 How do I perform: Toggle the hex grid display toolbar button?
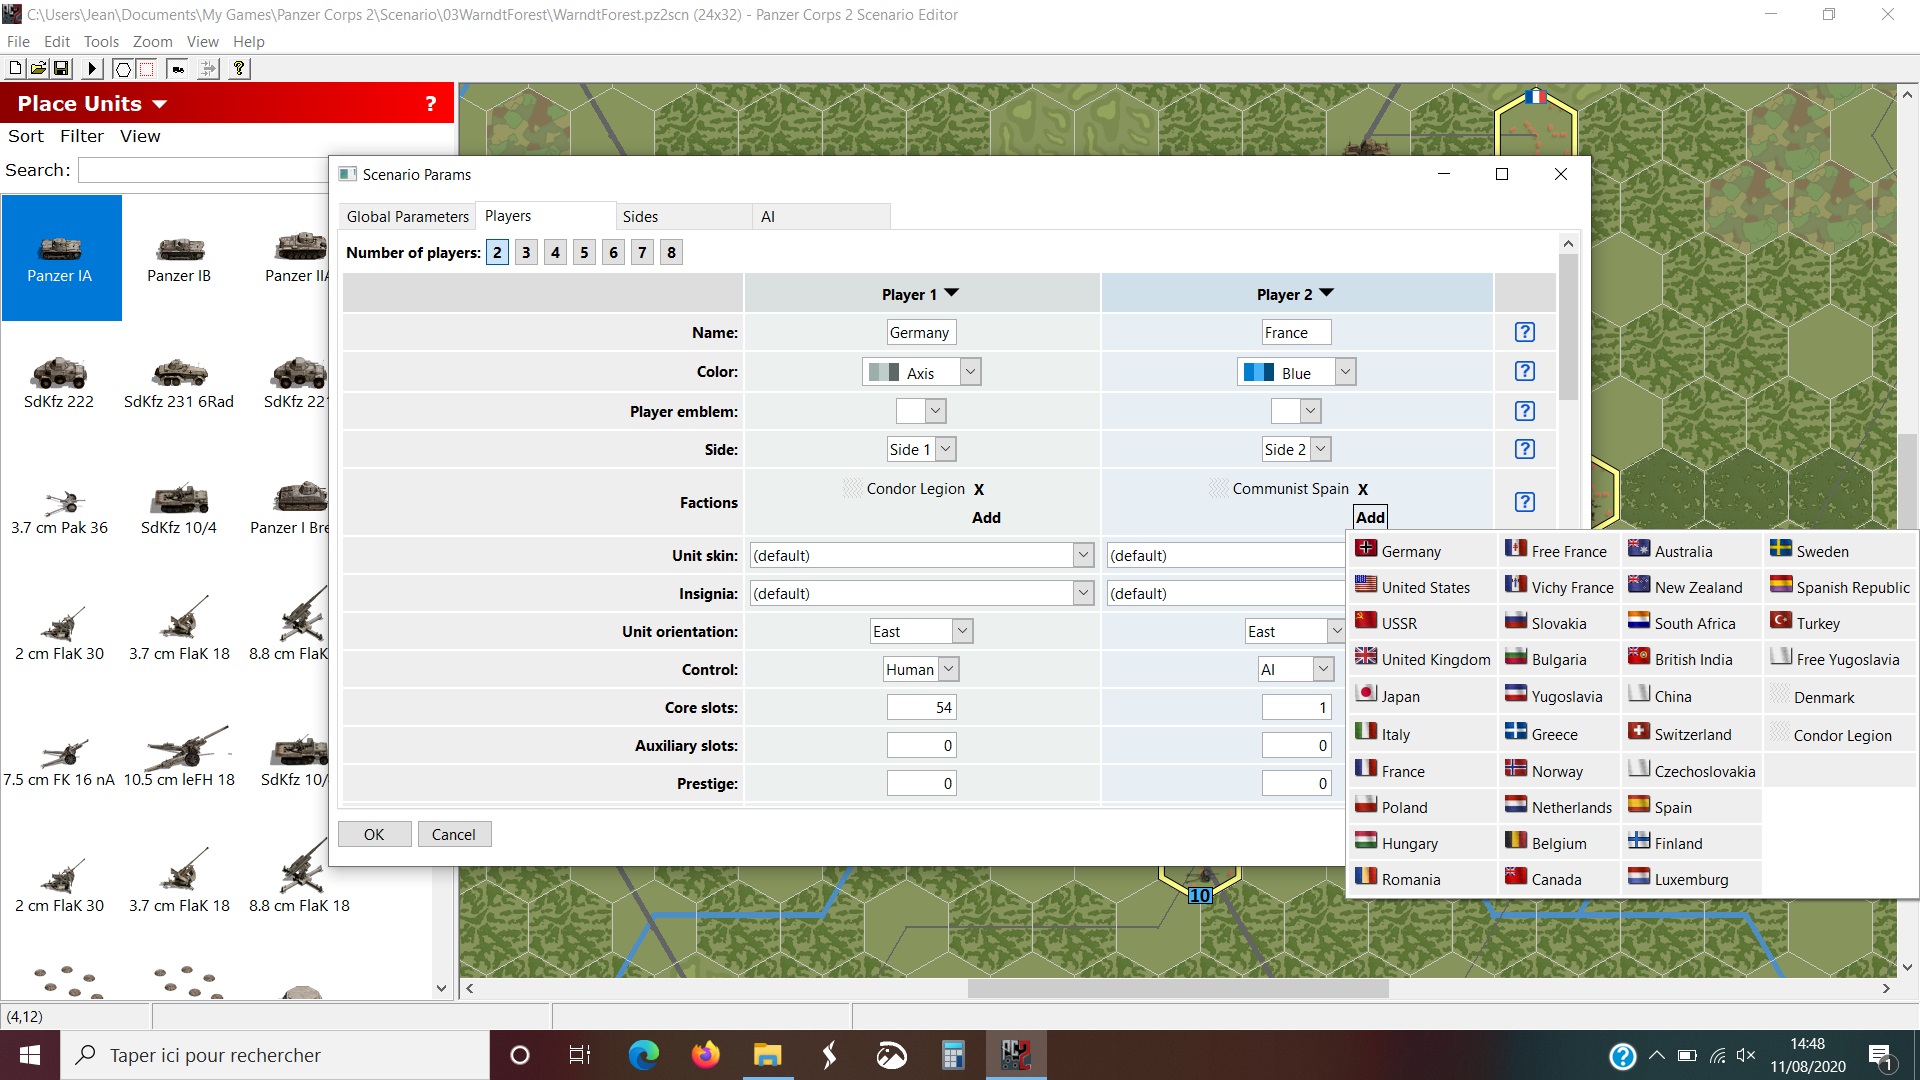coord(123,68)
